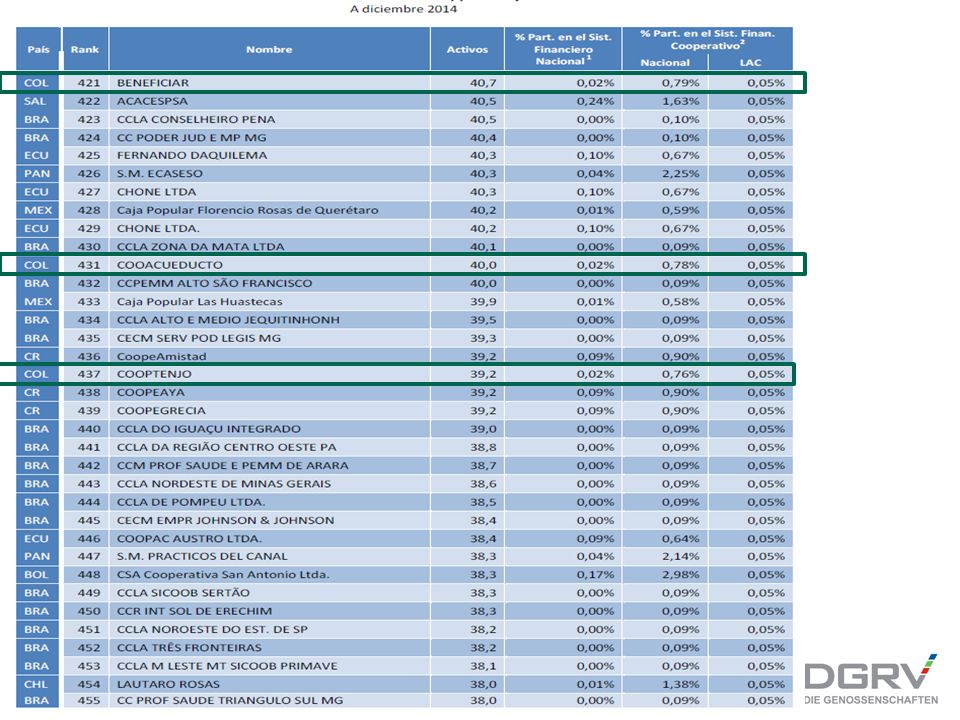Viewport: 960px width, 720px height.
Task: Select "CCLA CONSELHEIRO PENA" in the table
Action: tap(196, 119)
